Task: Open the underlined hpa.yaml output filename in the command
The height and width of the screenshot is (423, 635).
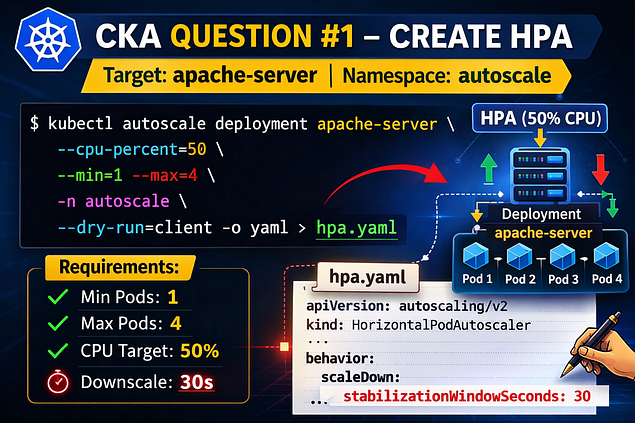Action: click(356, 228)
